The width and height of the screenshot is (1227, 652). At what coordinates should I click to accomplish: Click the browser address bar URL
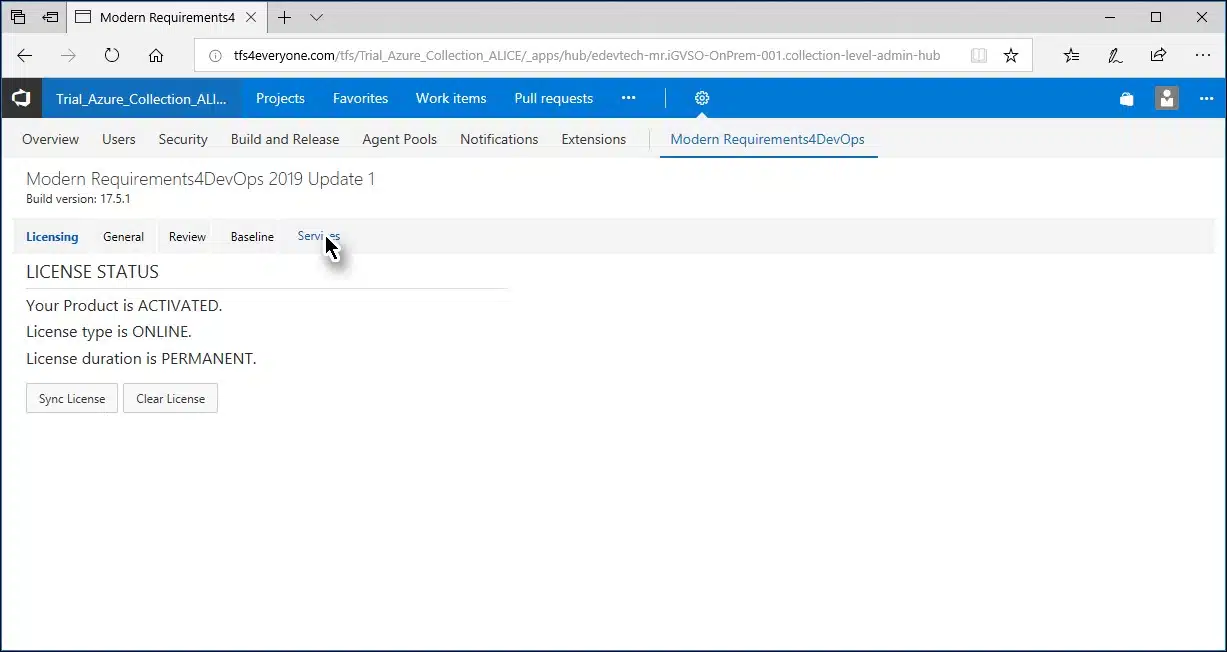pyautogui.click(x=586, y=56)
